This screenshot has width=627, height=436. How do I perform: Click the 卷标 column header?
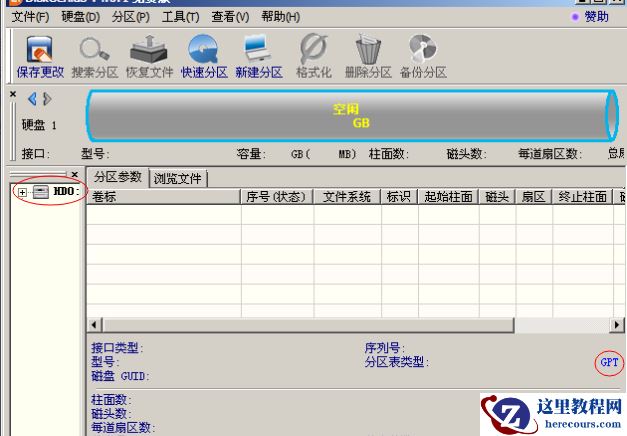click(x=164, y=197)
